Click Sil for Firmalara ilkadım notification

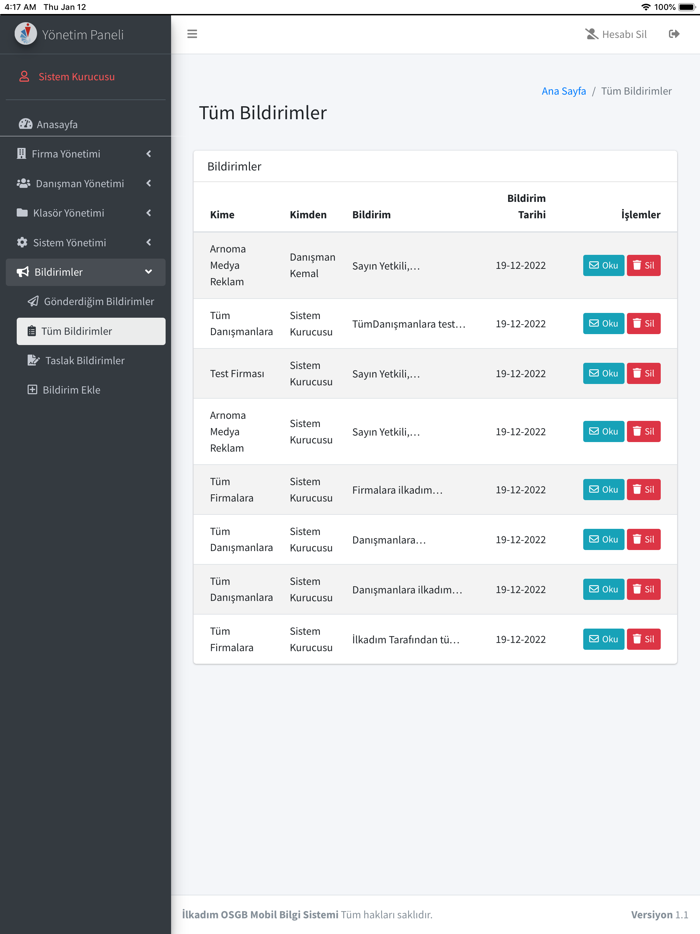coord(643,490)
